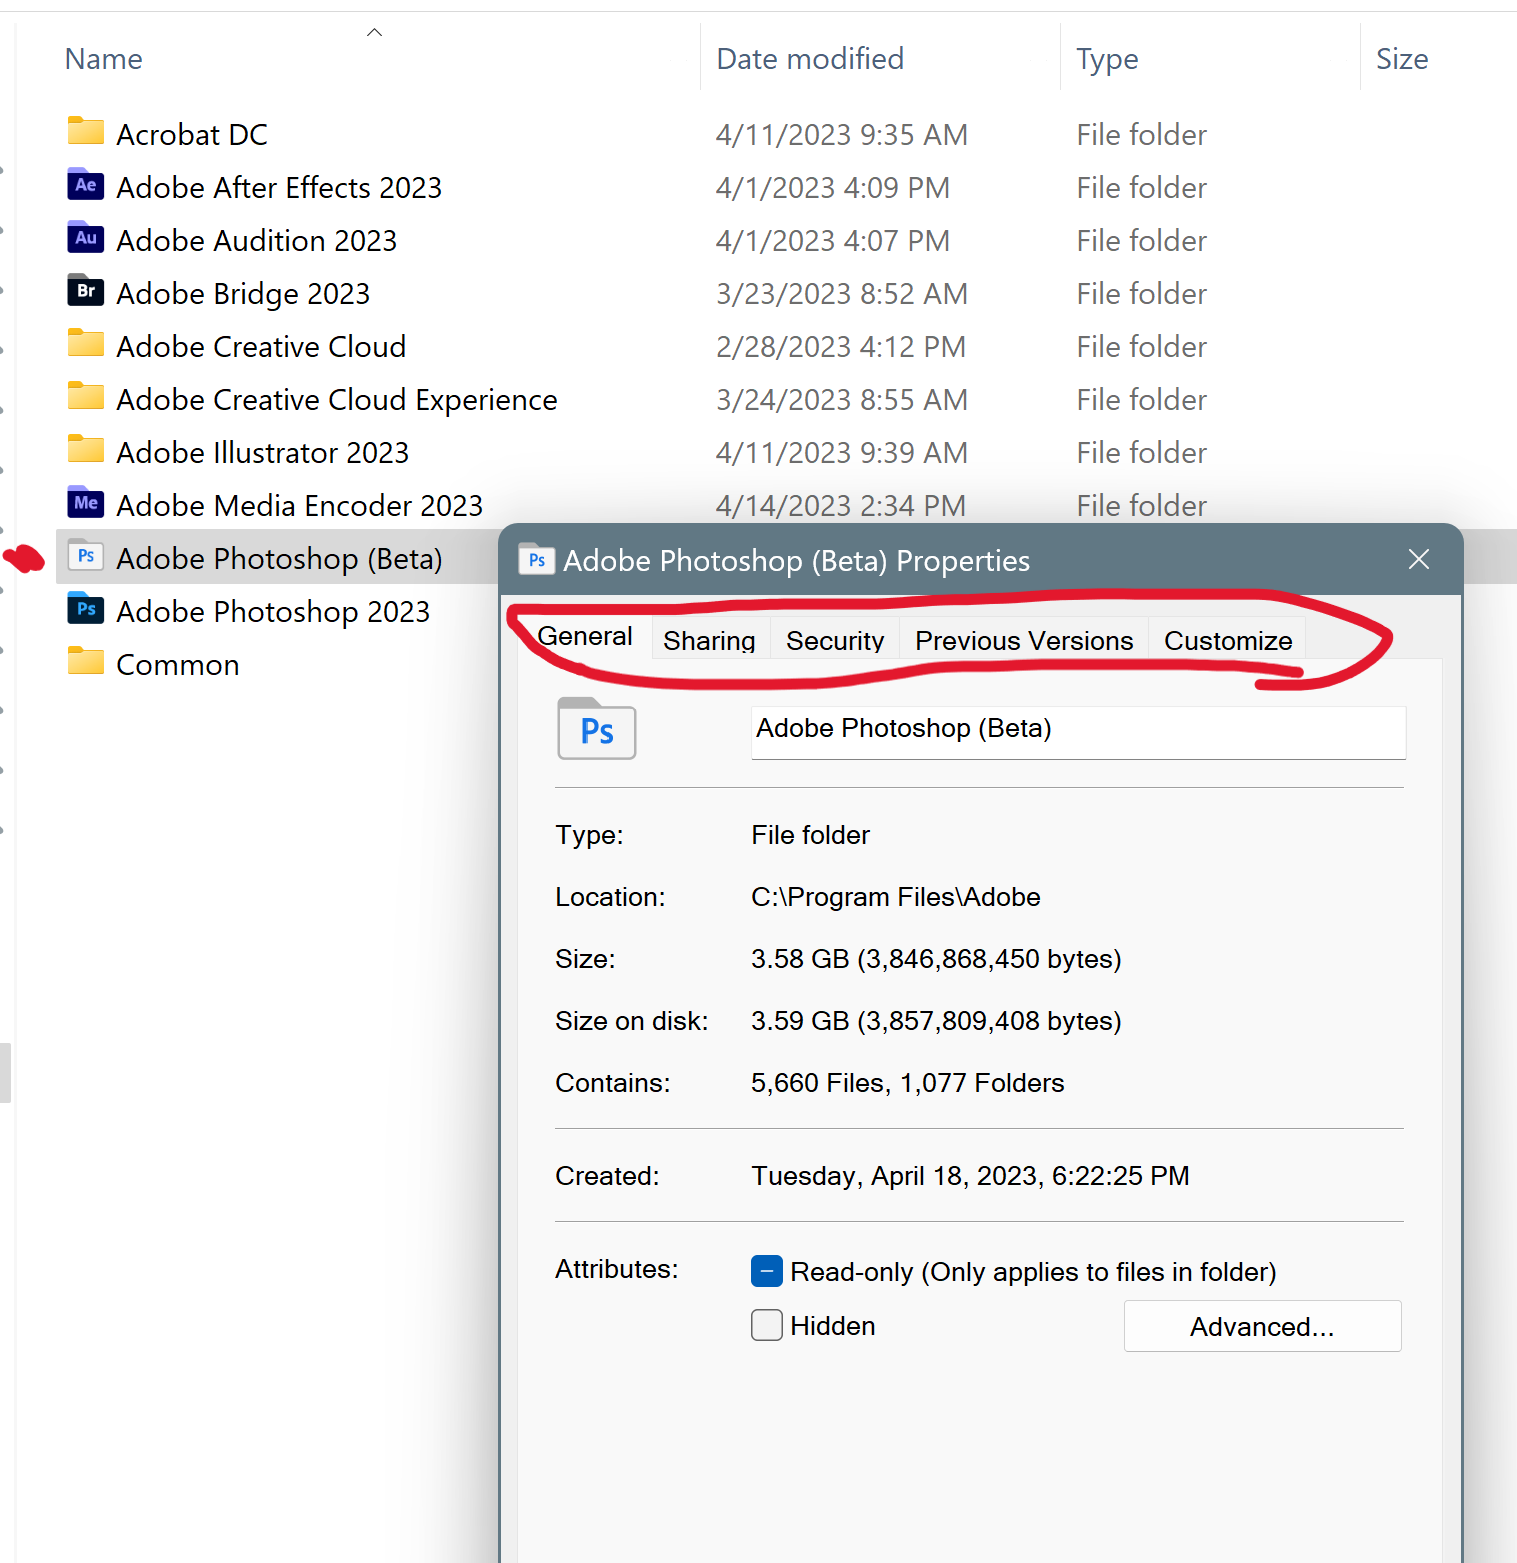Viewport: 1517px width, 1563px height.
Task: Click date 4/1/2023 4:07 PM
Action: click(833, 240)
